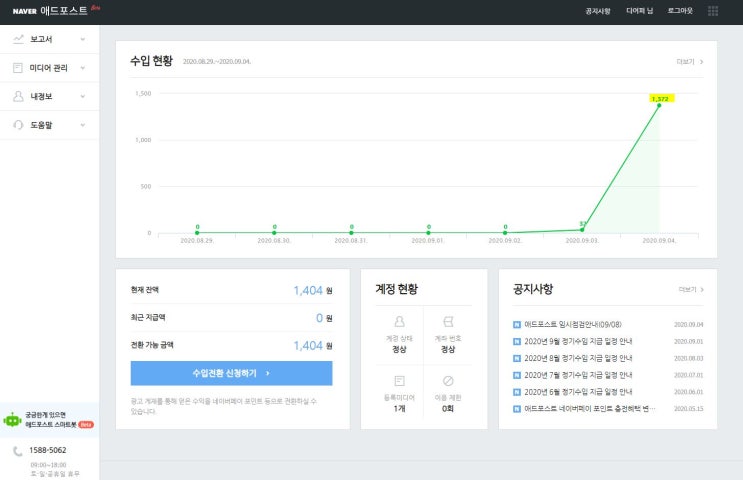Open notice 2020년 7월 정기수입 지급 일정 안내
This screenshot has height=480, width=743.
click(578, 375)
